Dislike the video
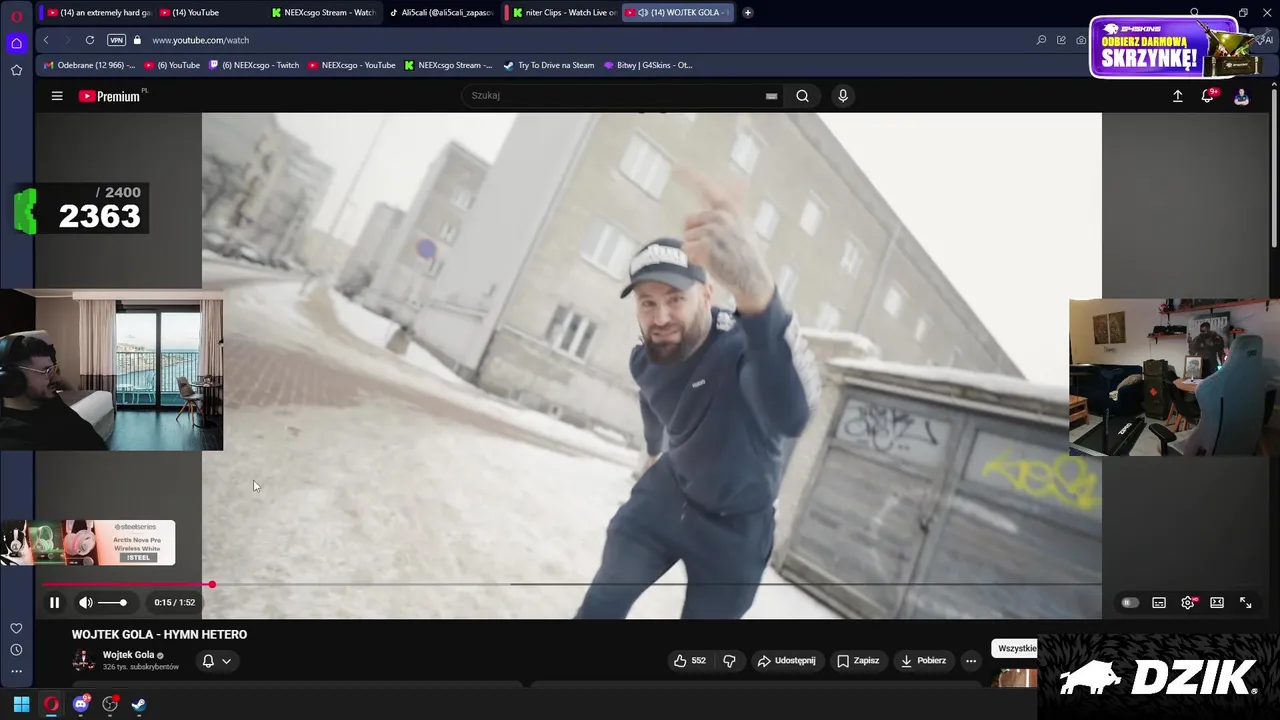This screenshot has width=1280, height=720. pyautogui.click(x=729, y=661)
